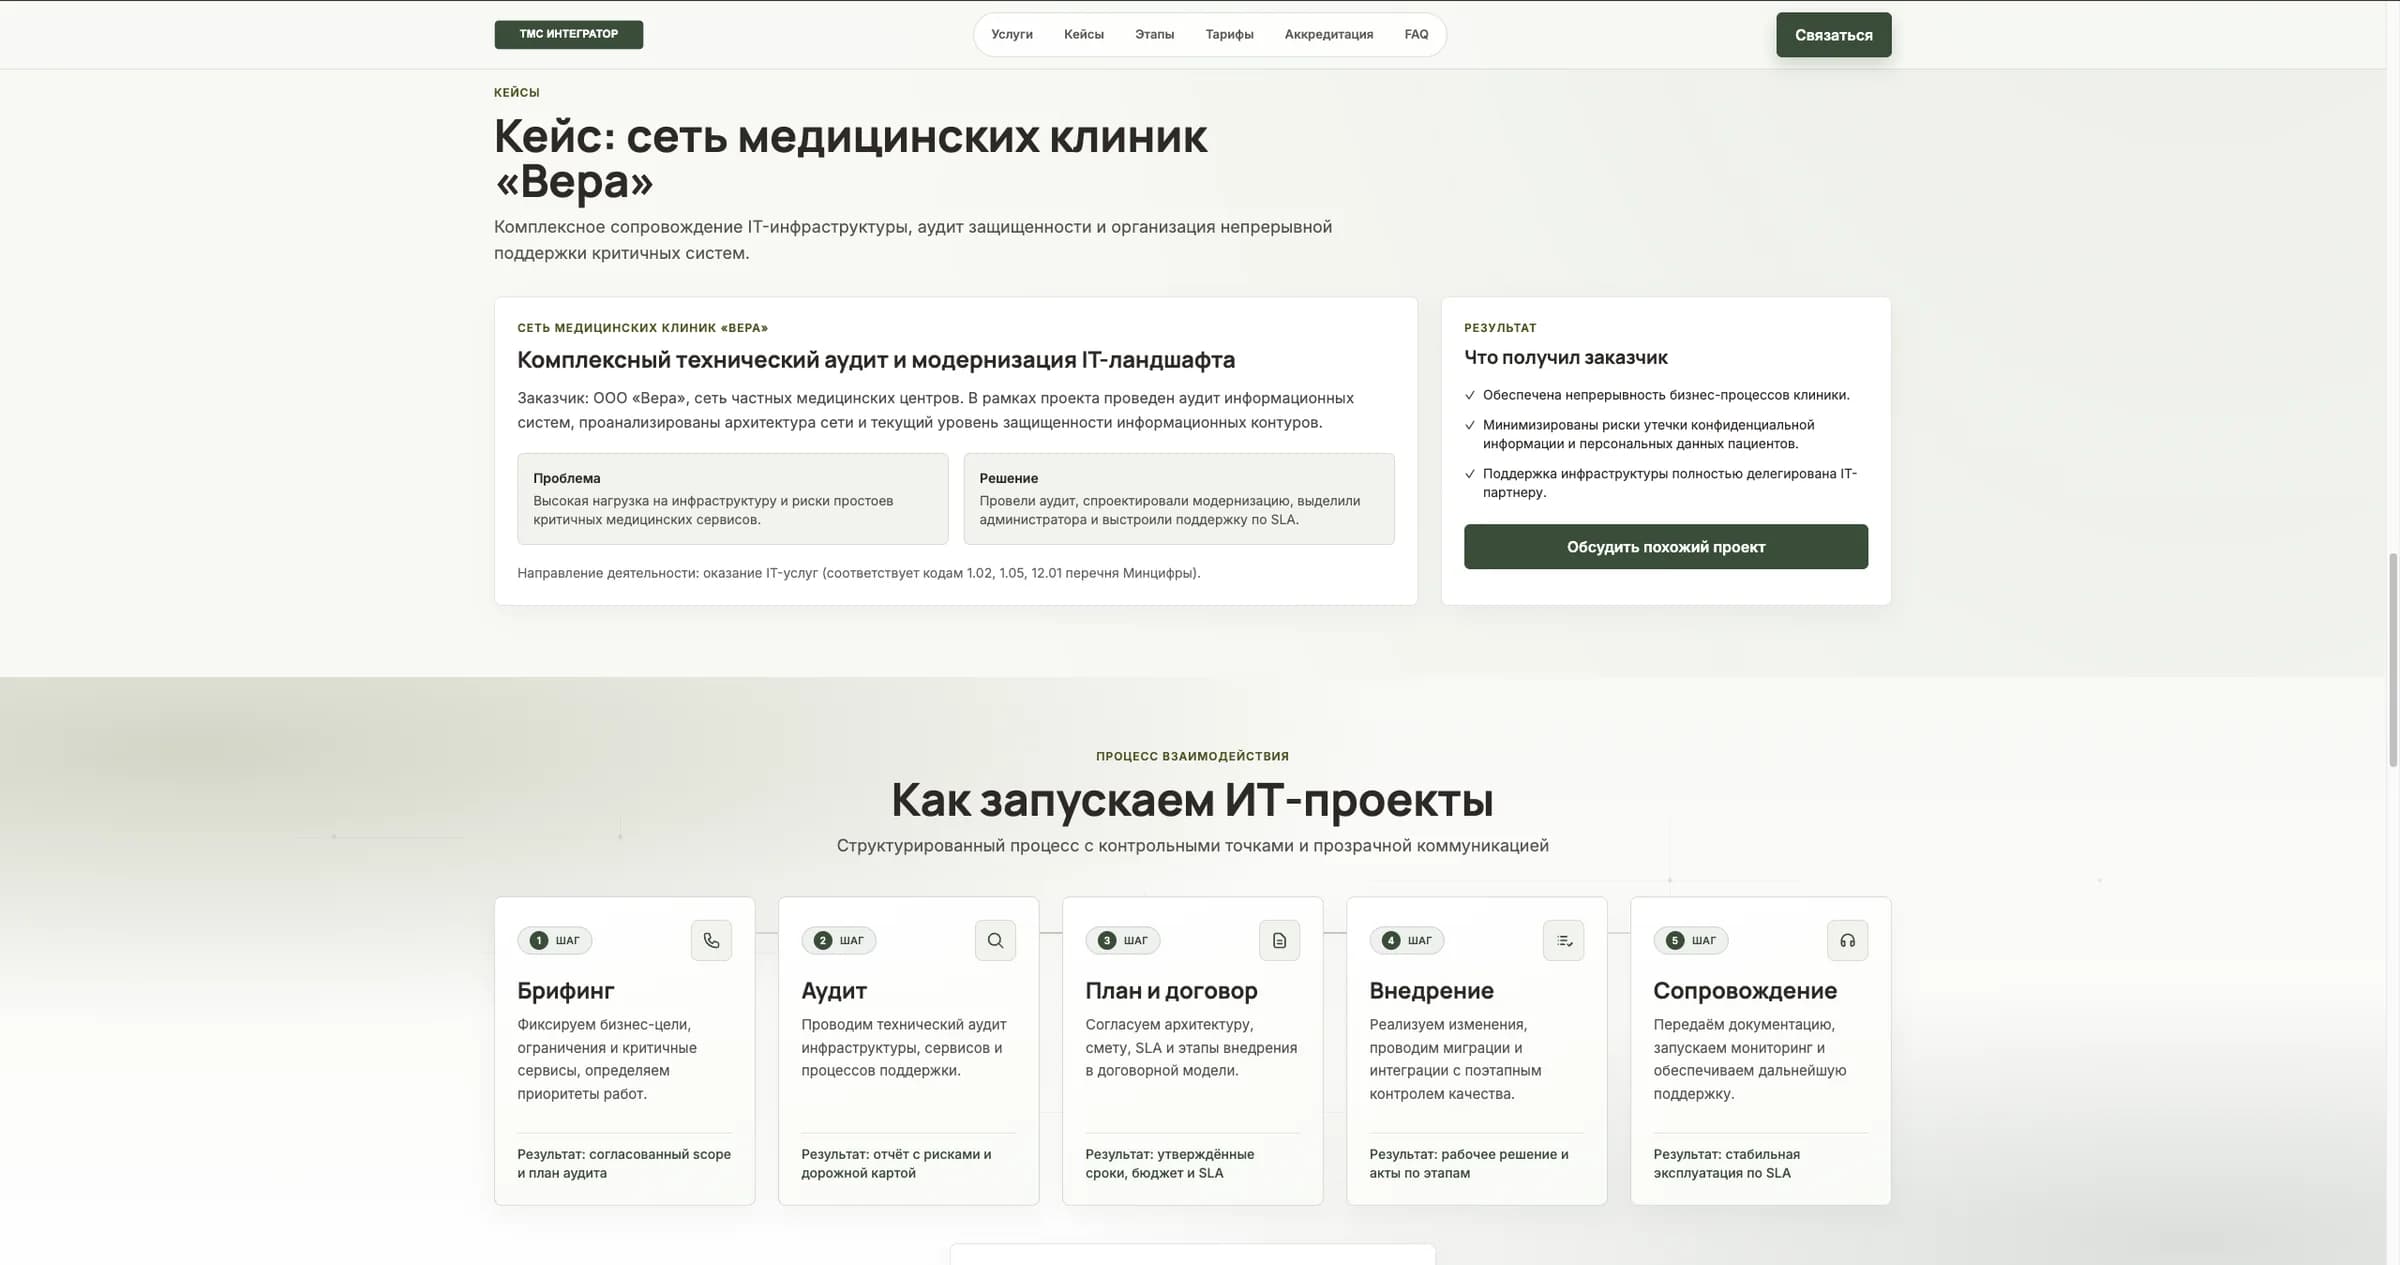2400x1265 pixels.
Task: Click the 'КЕЙСЫ' section label above the case heading
Action: tap(516, 92)
